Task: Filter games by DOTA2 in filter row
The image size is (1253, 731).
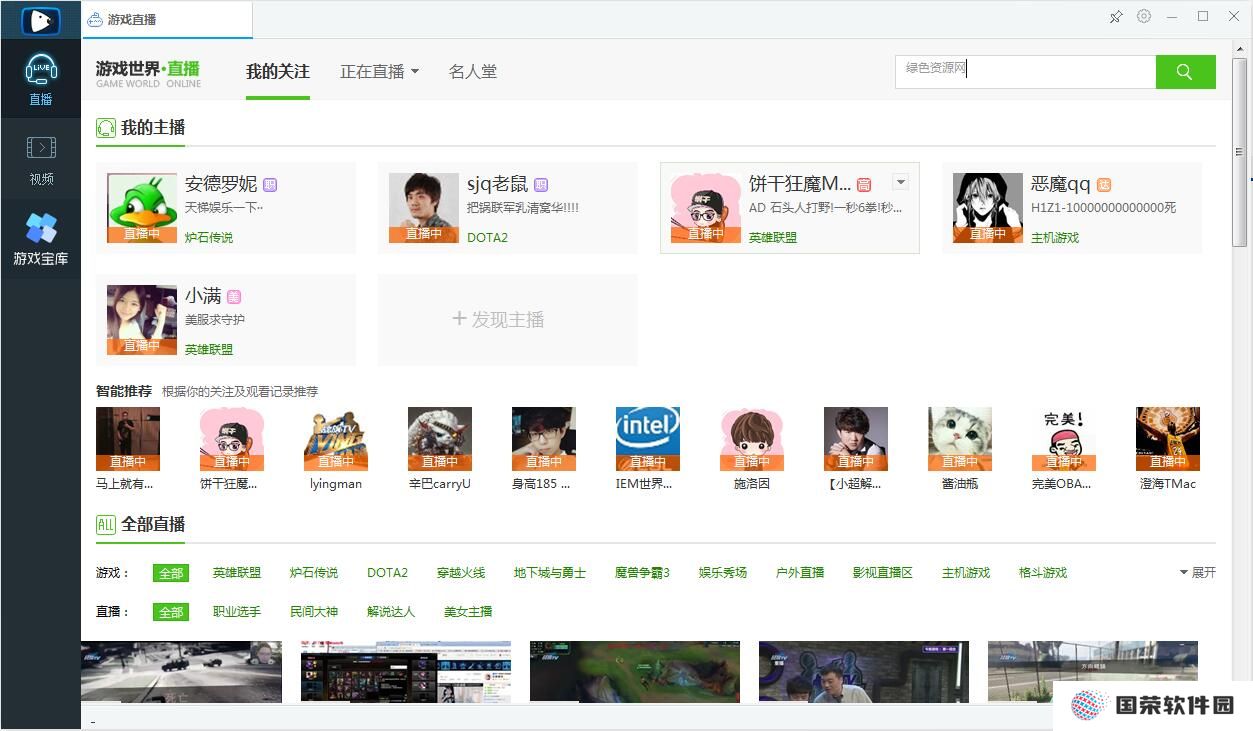Action: coord(387,573)
